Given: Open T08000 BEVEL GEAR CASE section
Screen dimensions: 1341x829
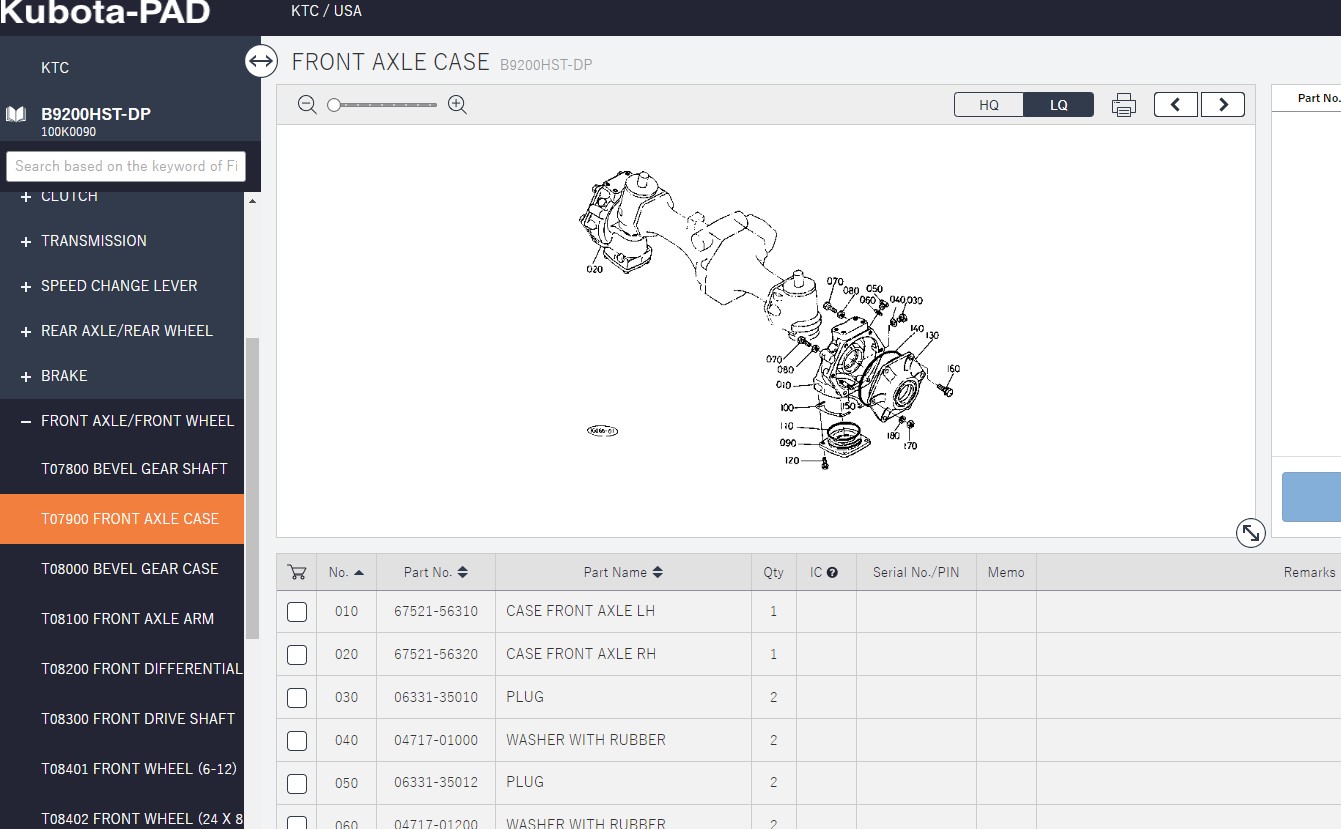Looking at the screenshot, I should tap(130, 569).
